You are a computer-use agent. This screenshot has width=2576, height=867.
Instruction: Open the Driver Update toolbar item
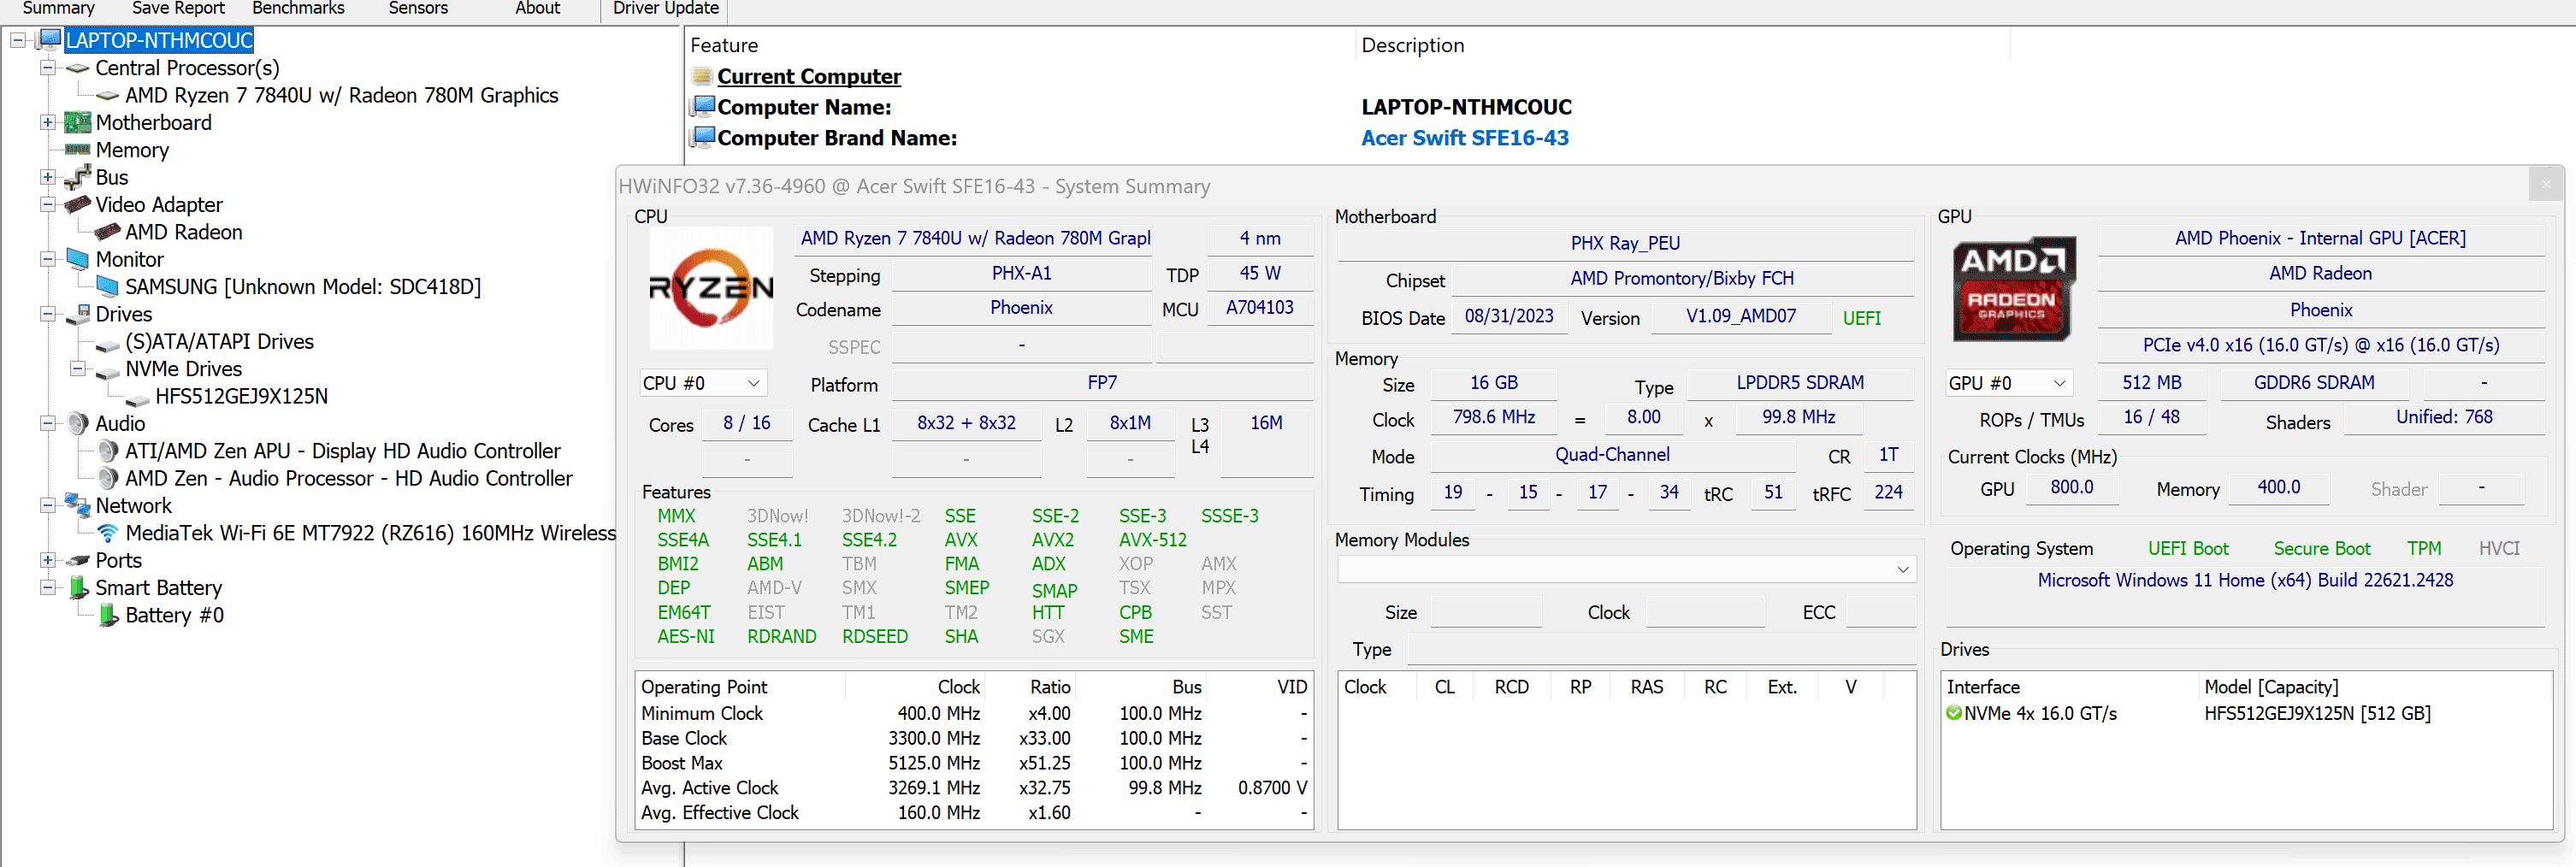(665, 9)
